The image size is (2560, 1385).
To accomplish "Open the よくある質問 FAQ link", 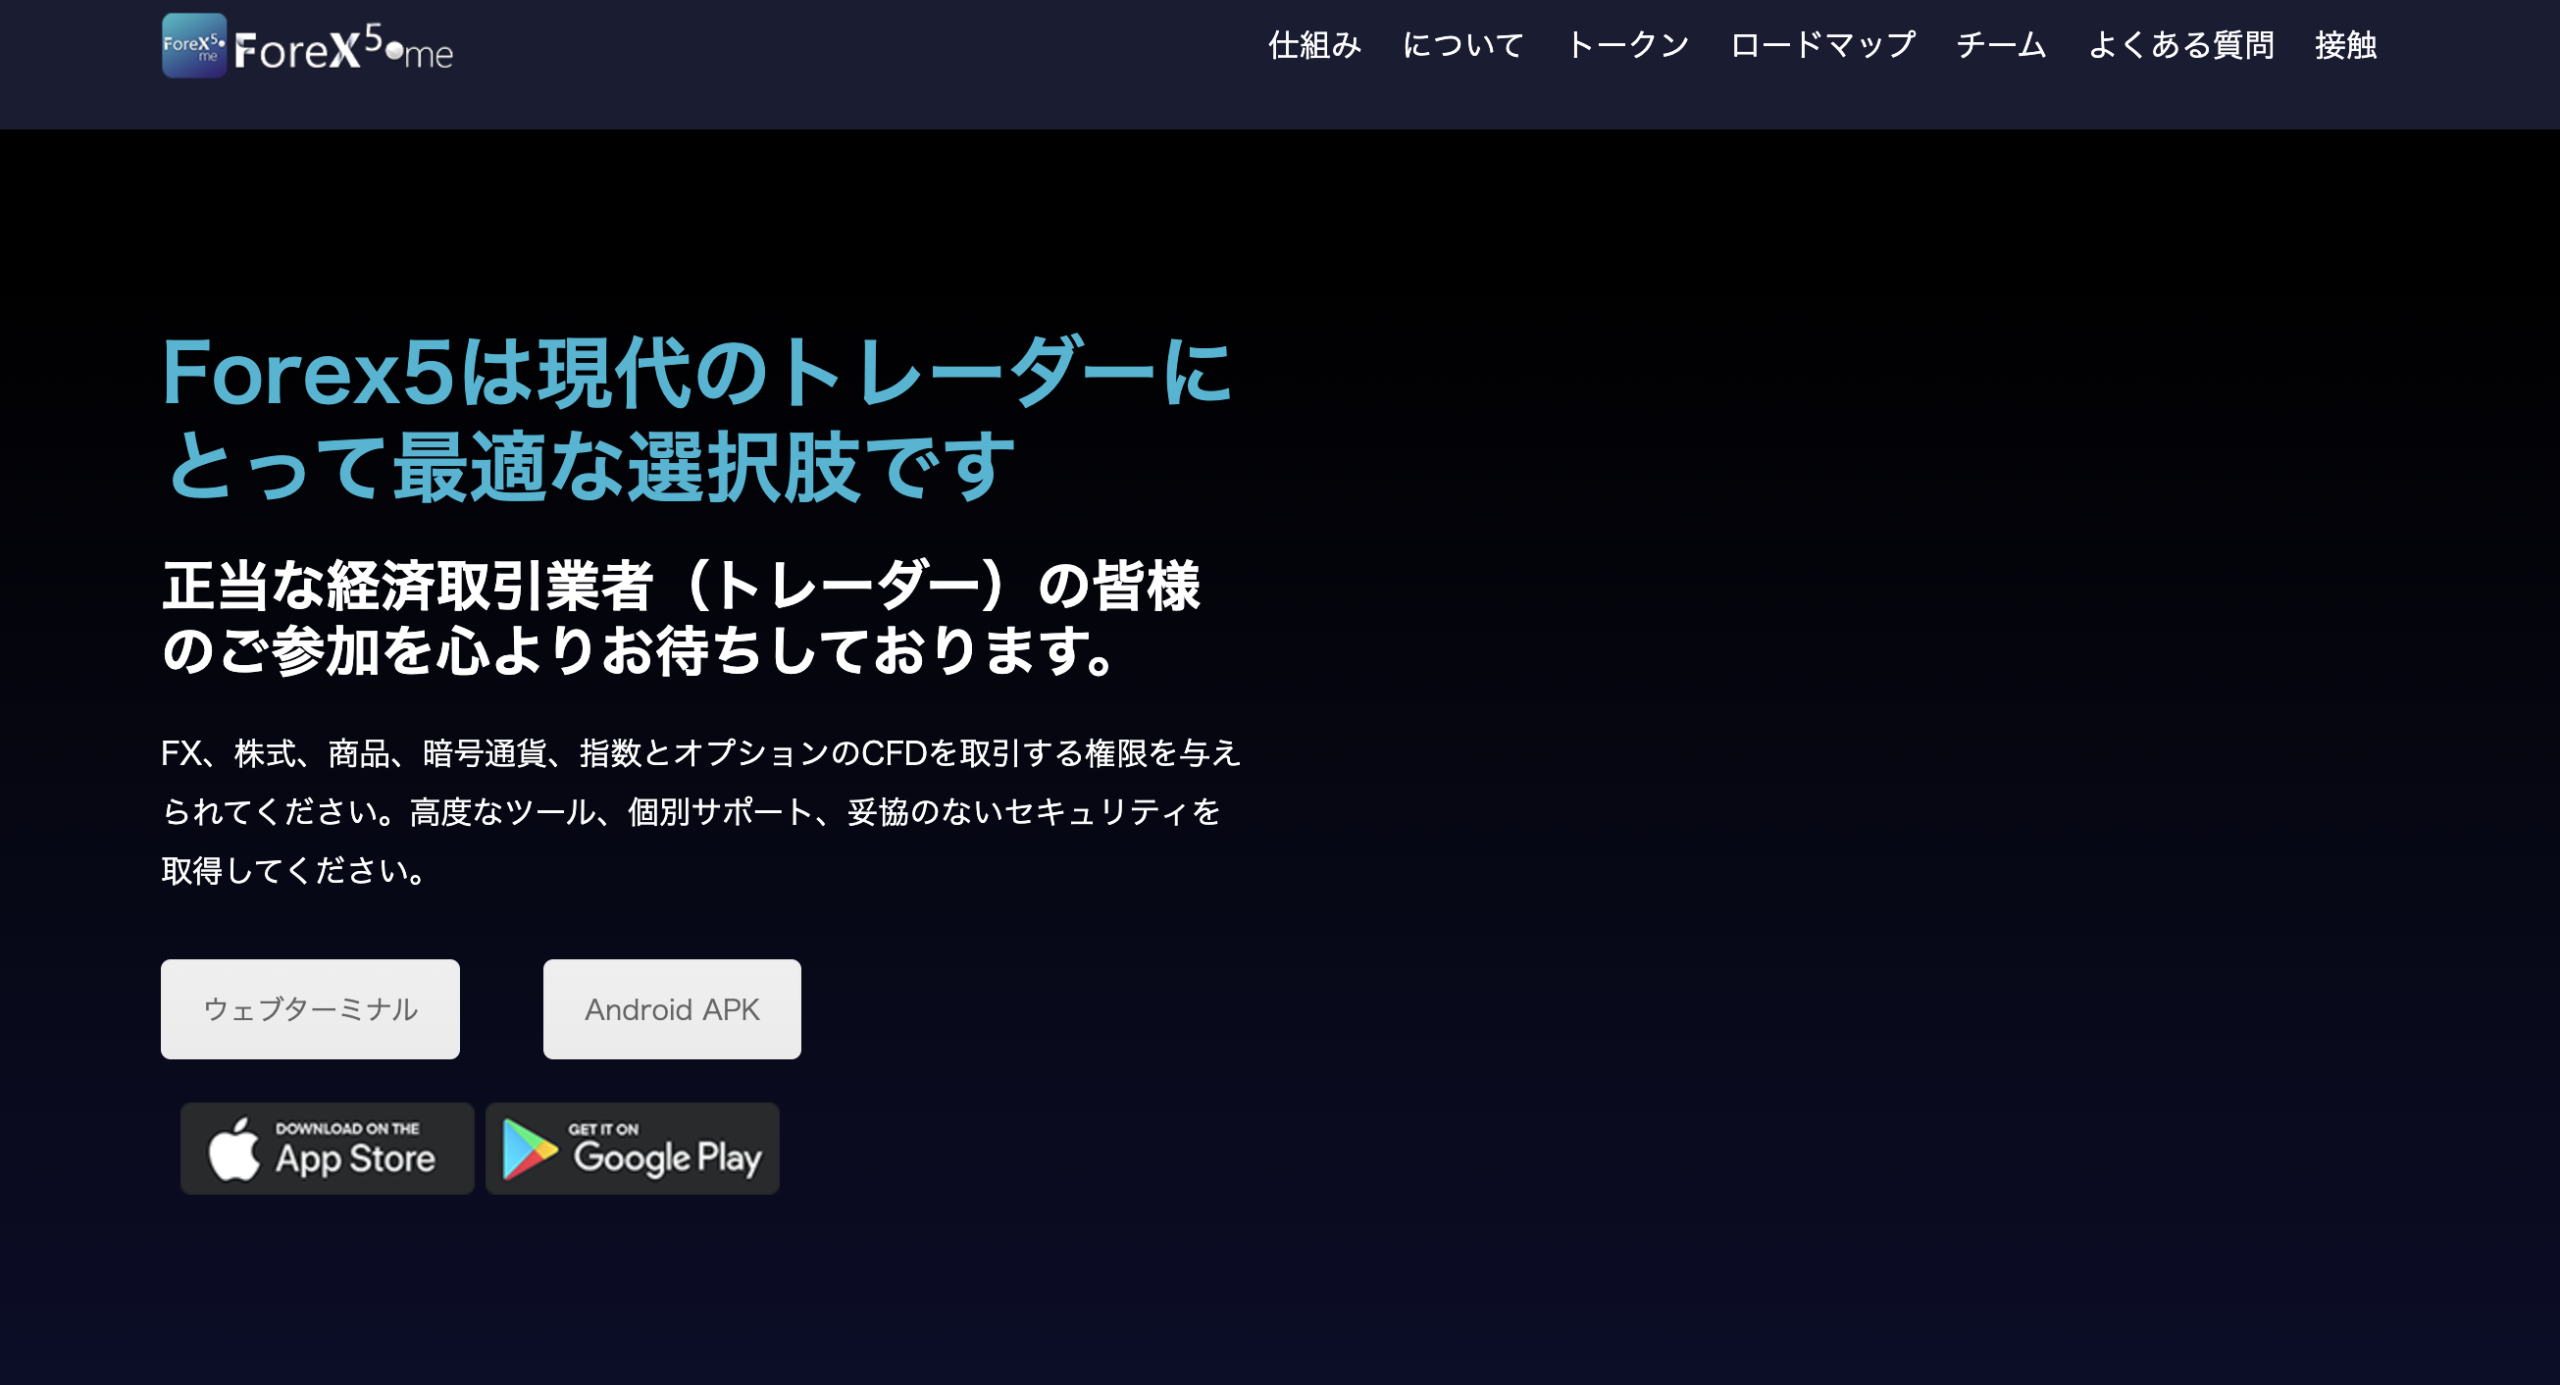I will [x=2181, y=45].
